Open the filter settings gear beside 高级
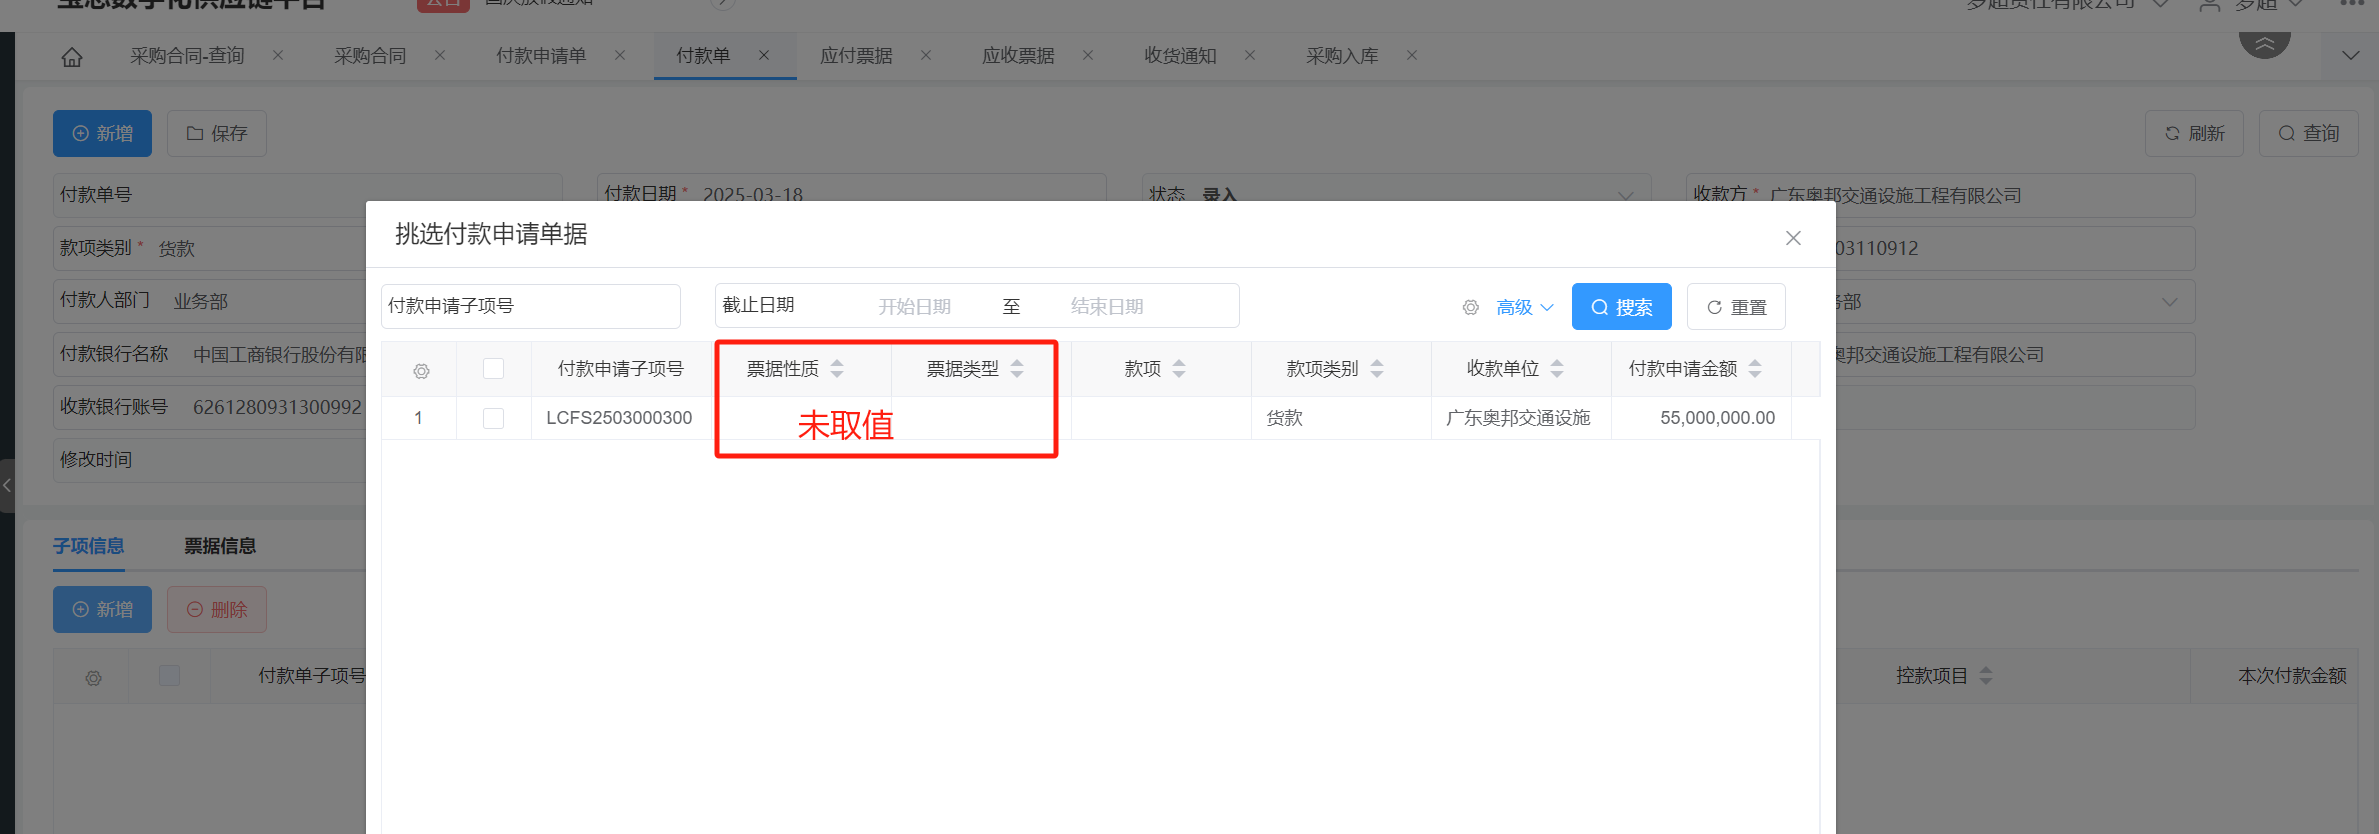This screenshot has width=2379, height=834. (1471, 308)
